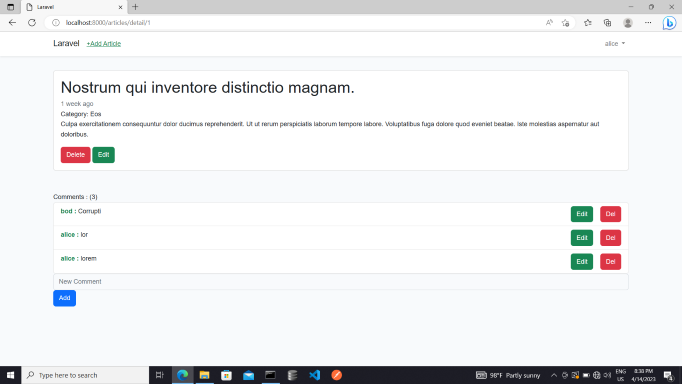Open network status in system tray

597,375
